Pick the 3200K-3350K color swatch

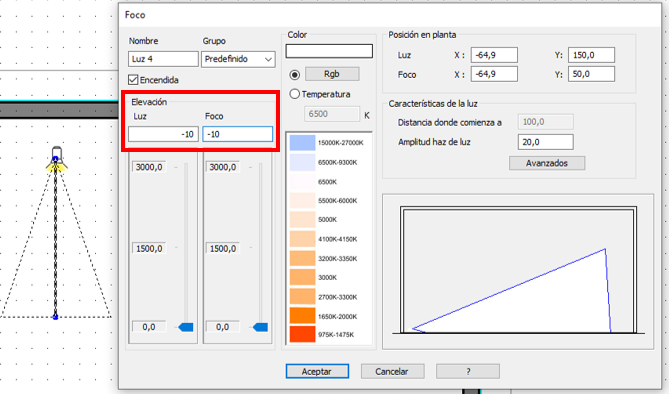pos(303,259)
